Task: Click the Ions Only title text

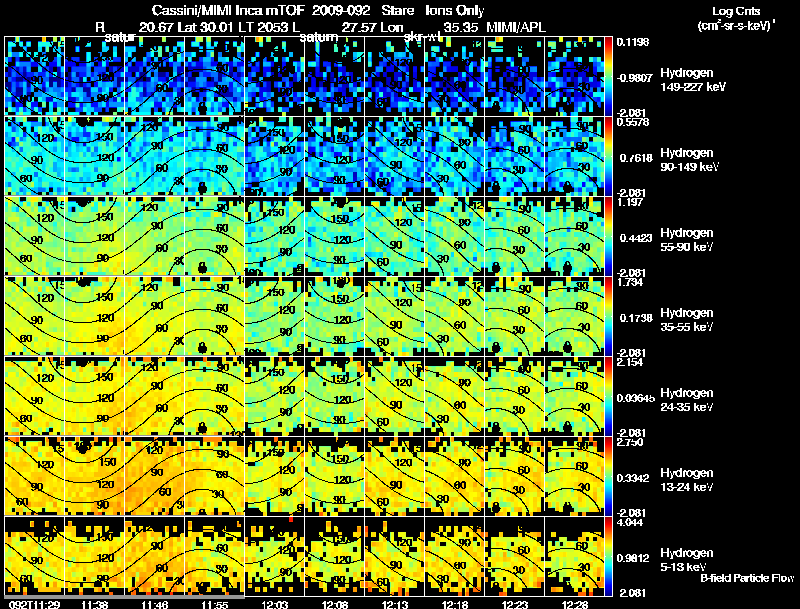Action: point(455,10)
